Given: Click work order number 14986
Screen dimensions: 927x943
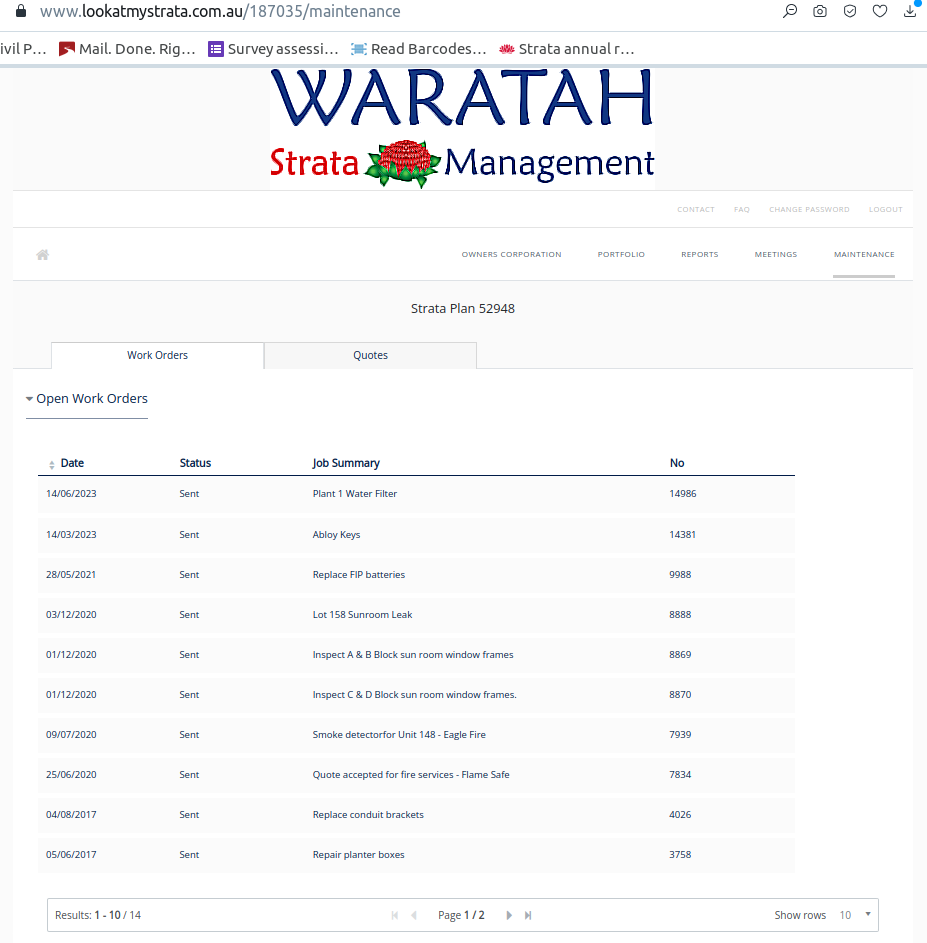Looking at the screenshot, I should pos(683,494).
